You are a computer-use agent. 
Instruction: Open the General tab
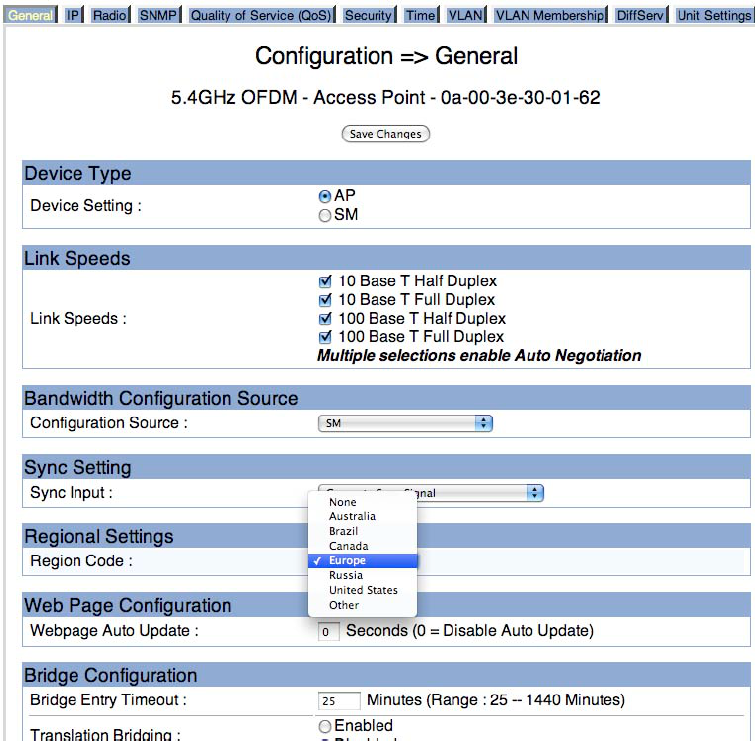point(30,15)
